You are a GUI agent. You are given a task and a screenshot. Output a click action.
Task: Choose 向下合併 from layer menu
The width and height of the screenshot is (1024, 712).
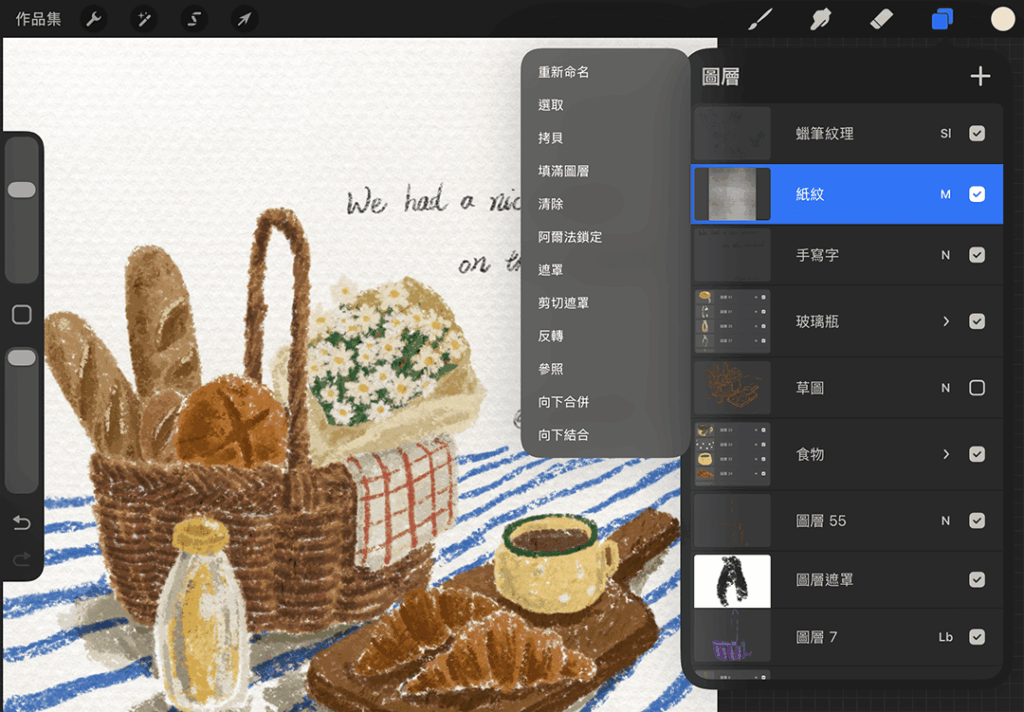pos(563,402)
